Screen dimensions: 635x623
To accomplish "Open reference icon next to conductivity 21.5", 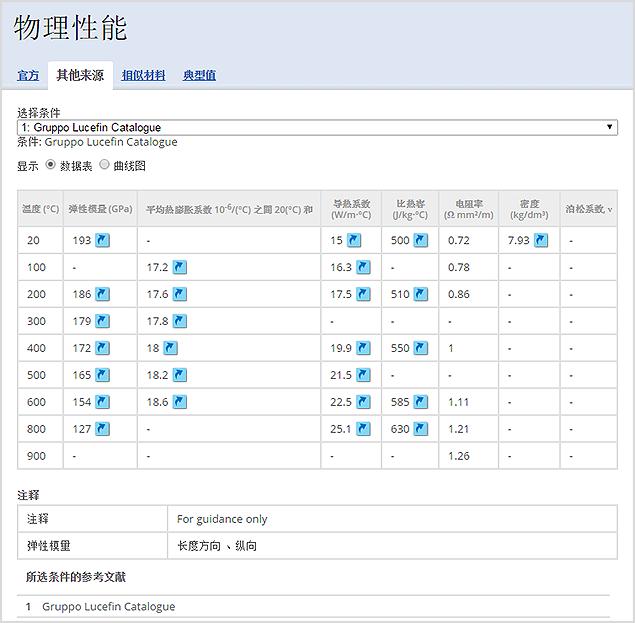I will (363, 375).
